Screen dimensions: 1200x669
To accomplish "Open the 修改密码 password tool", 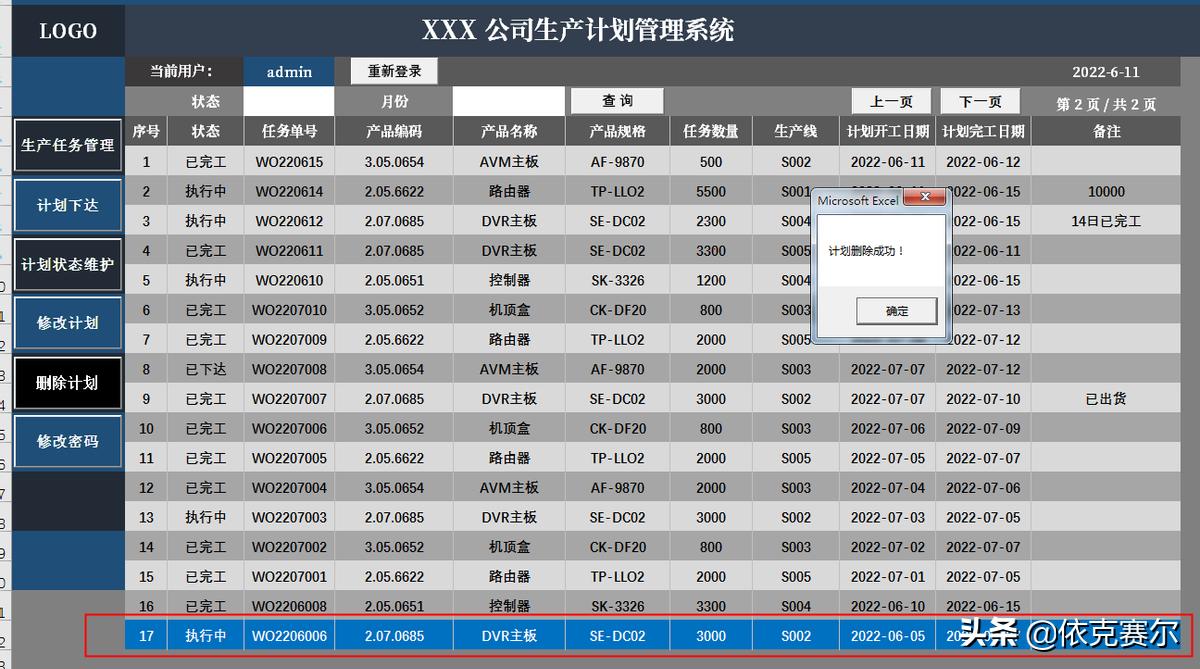I will tap(66, 441).
